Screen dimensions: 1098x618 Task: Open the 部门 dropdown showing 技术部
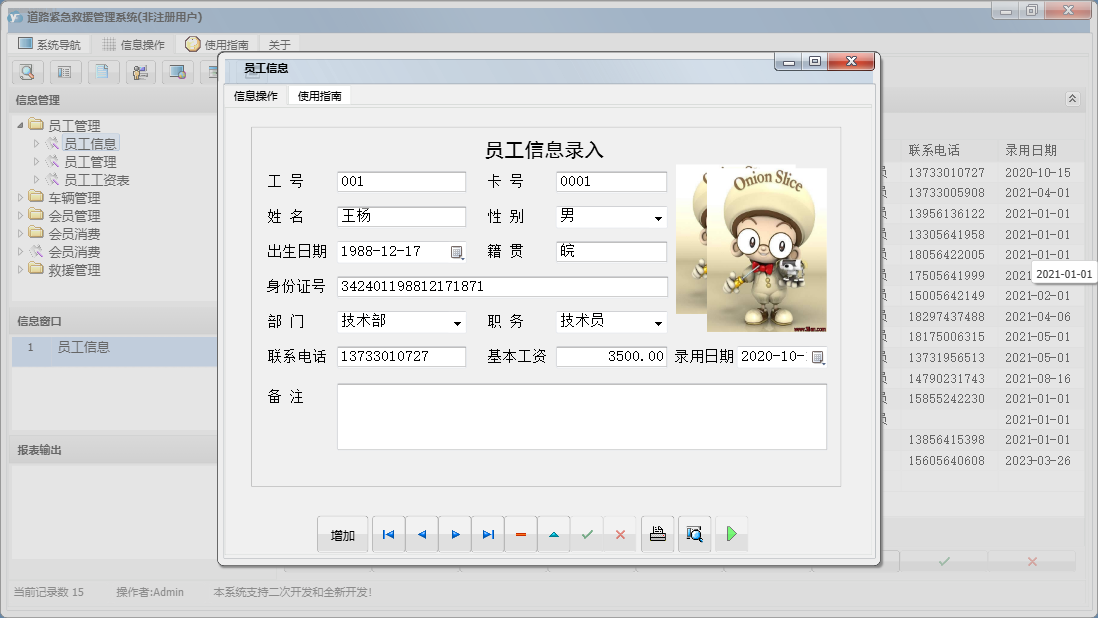click(x=455, y=322)
